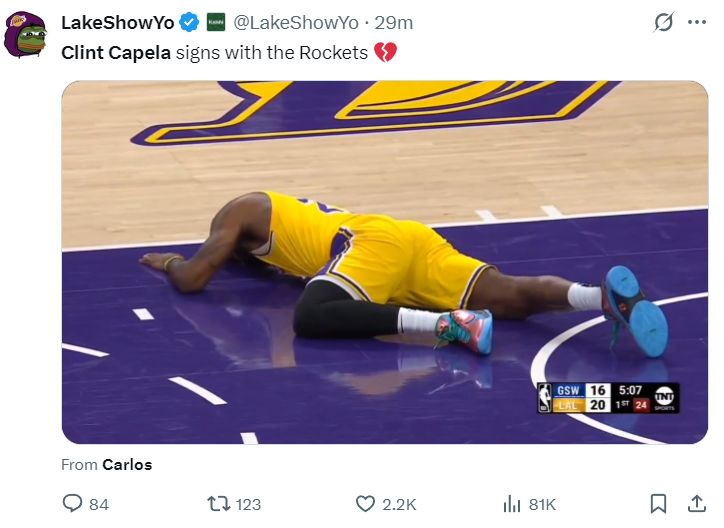Open the repost arrows menu
The image size is (724, 528).
click(x=217, y=504)
